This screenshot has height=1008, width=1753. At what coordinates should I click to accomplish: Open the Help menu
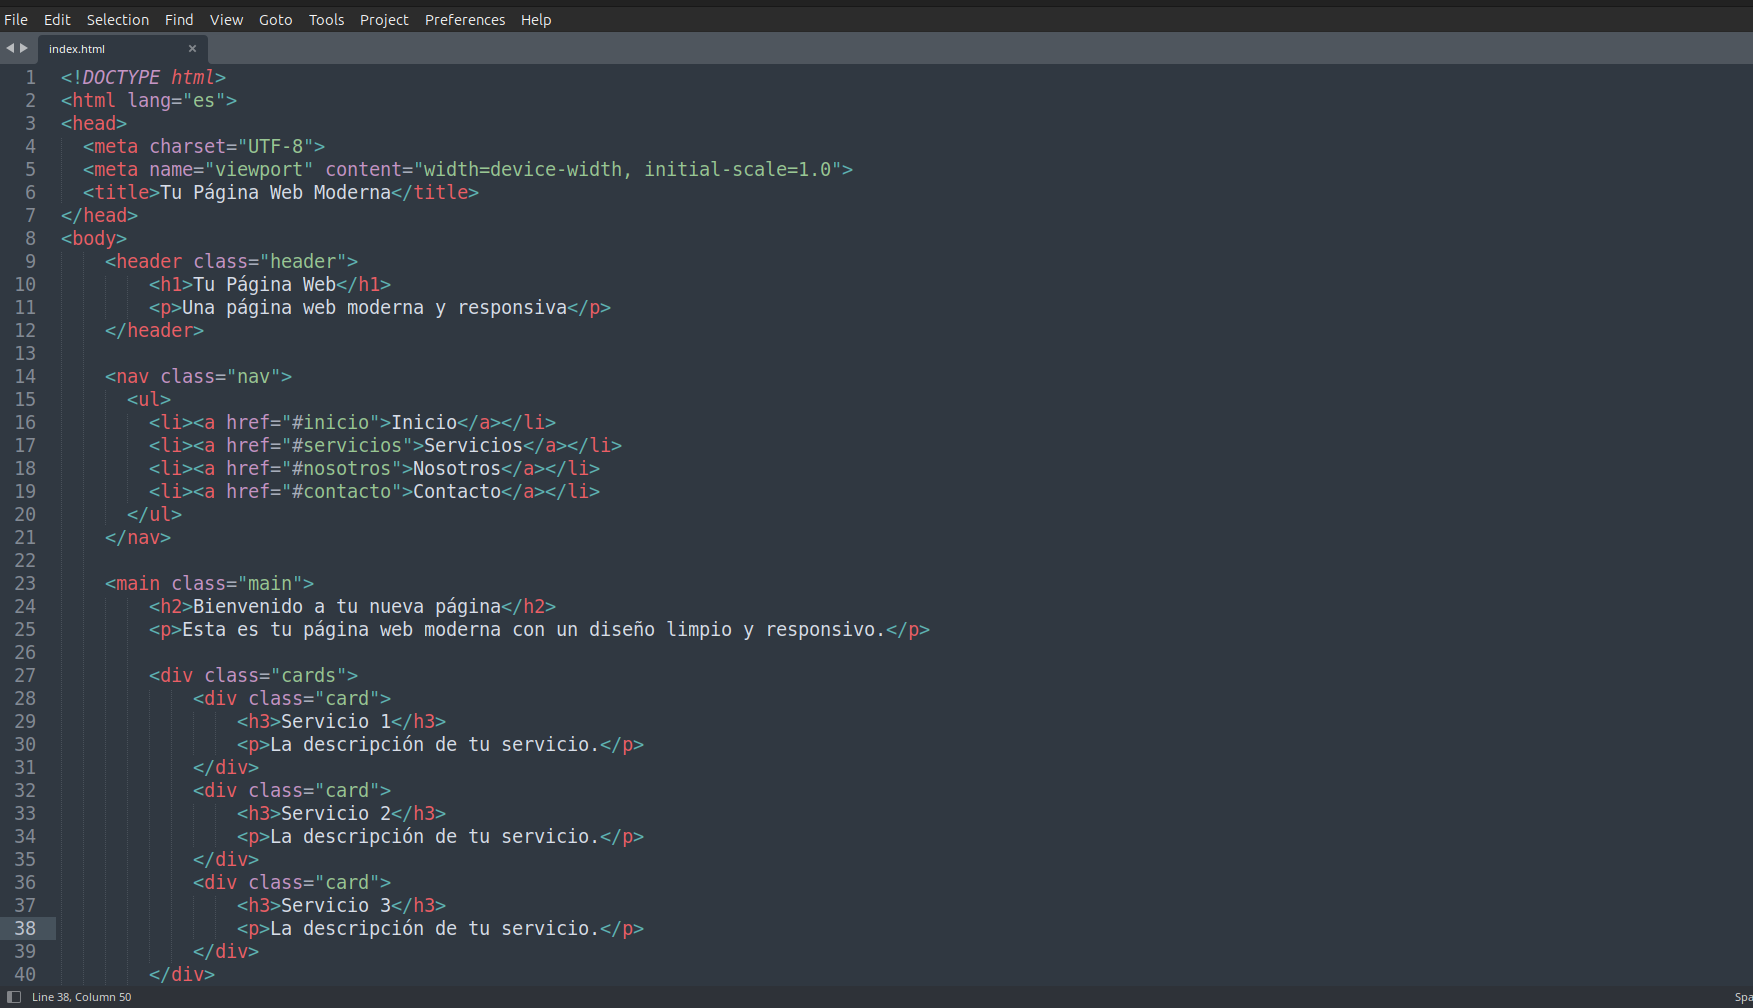(x=536, y=20)
